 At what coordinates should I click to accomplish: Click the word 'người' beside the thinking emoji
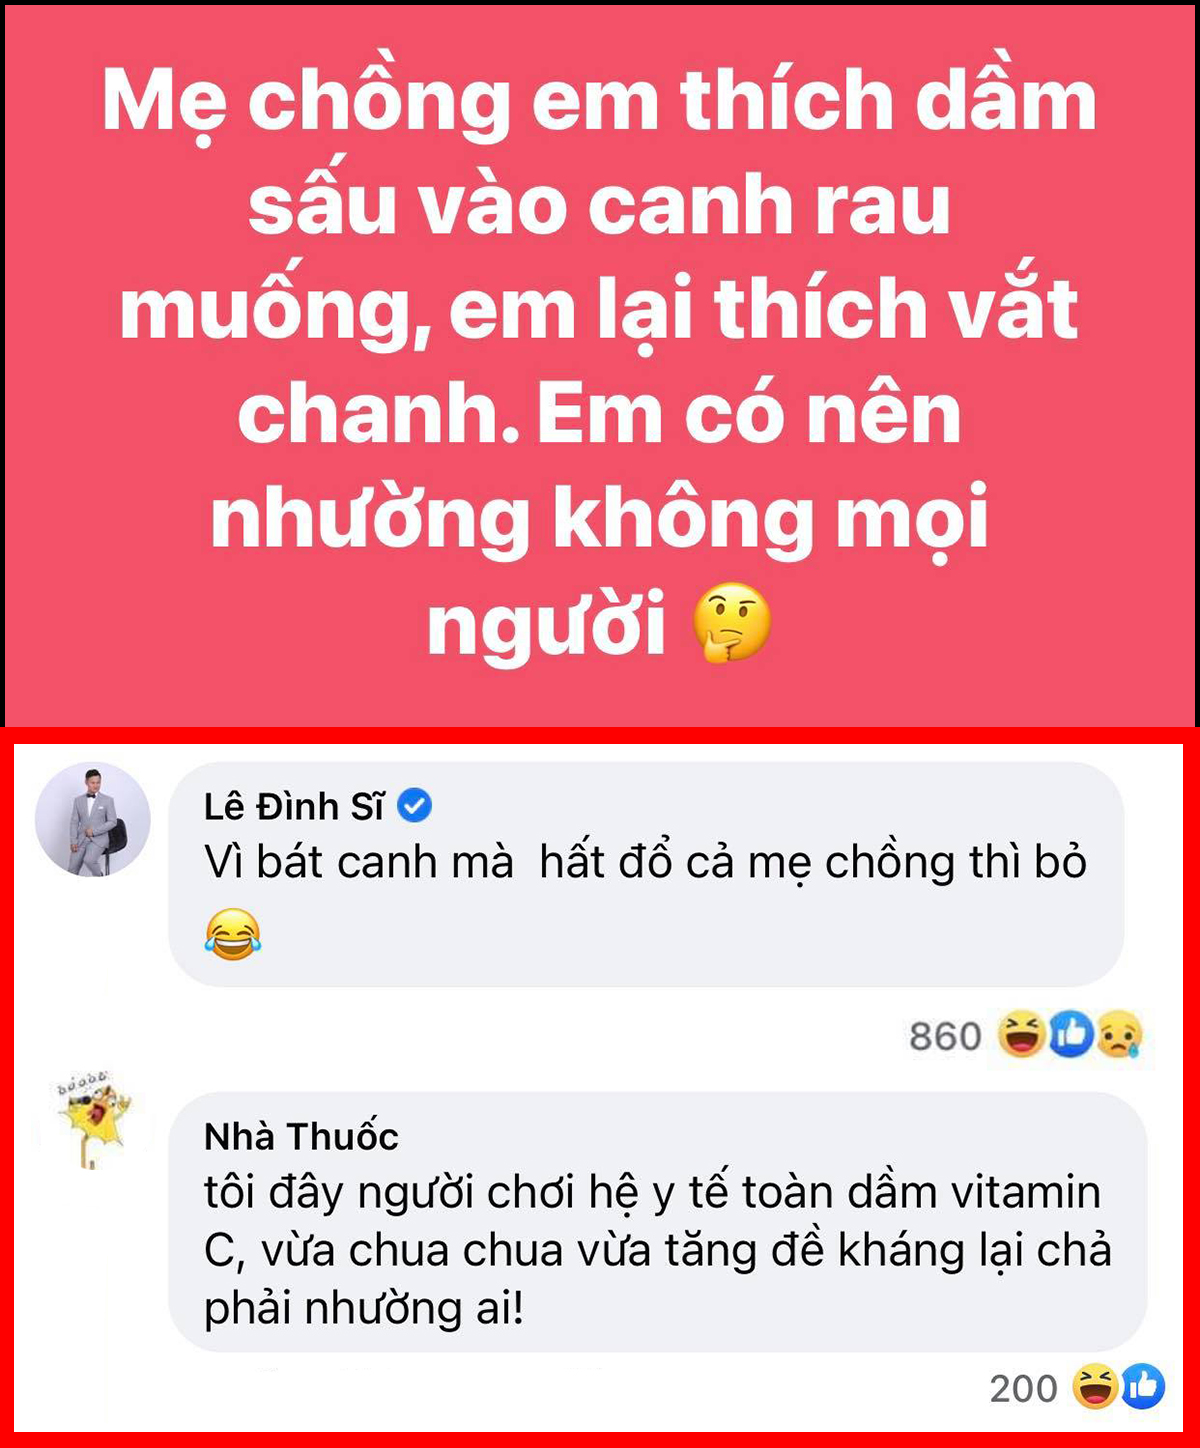(546, 623)
